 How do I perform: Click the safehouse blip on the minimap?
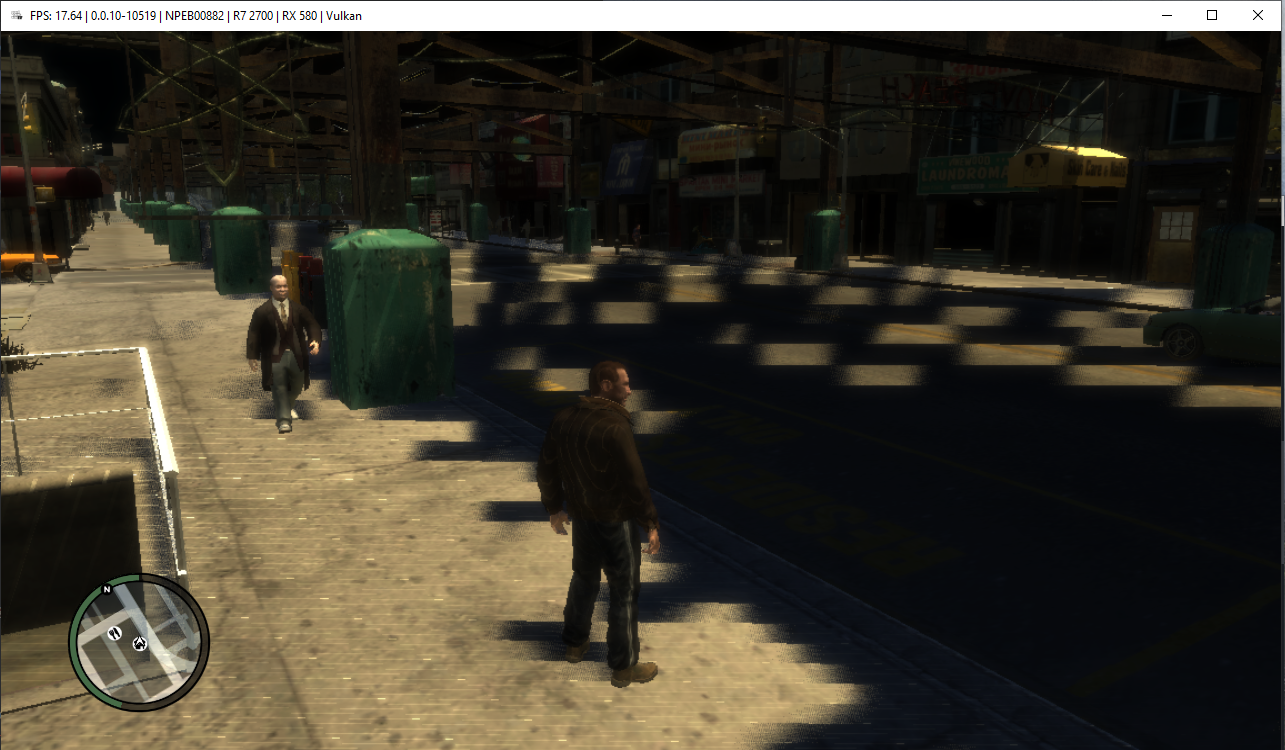point(139,644)
